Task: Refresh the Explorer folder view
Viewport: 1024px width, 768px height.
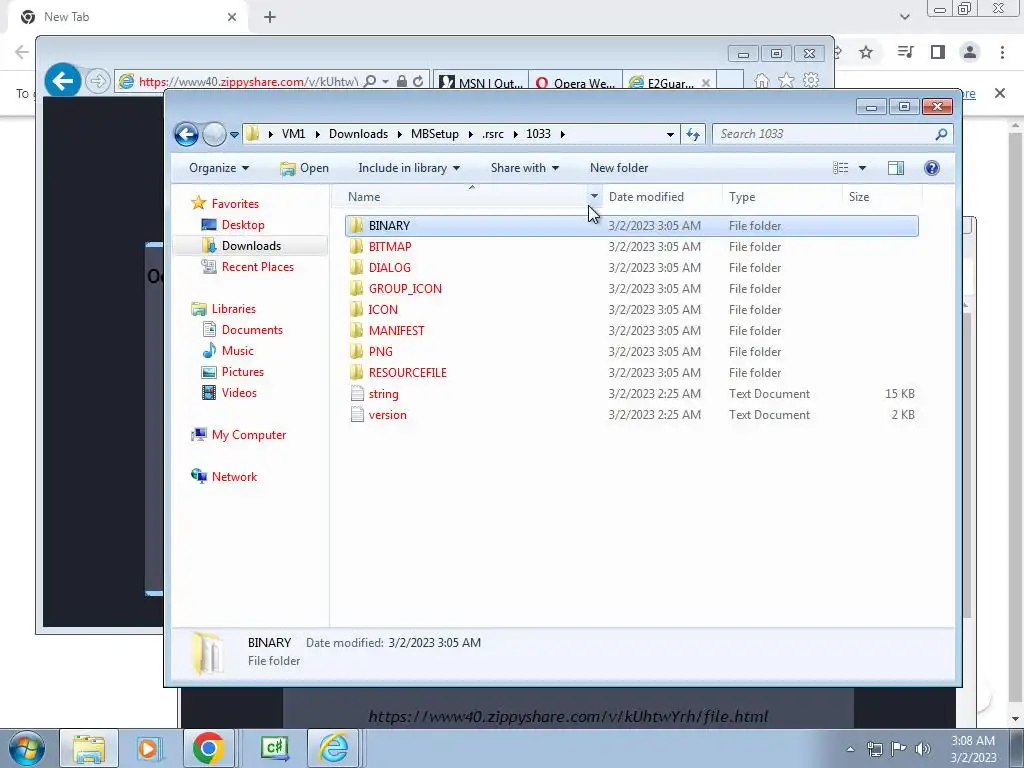Action: (693, 135)
